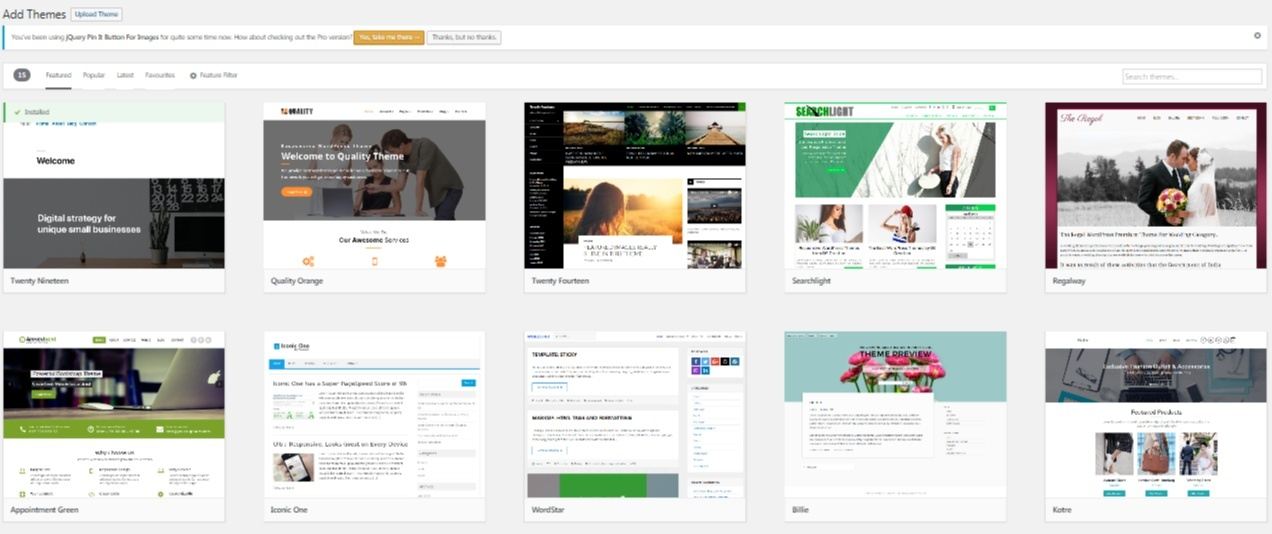Open Twenty Nineteen theme preview thumbnail
The image size is (1272, 534).
tap(114, 185)
